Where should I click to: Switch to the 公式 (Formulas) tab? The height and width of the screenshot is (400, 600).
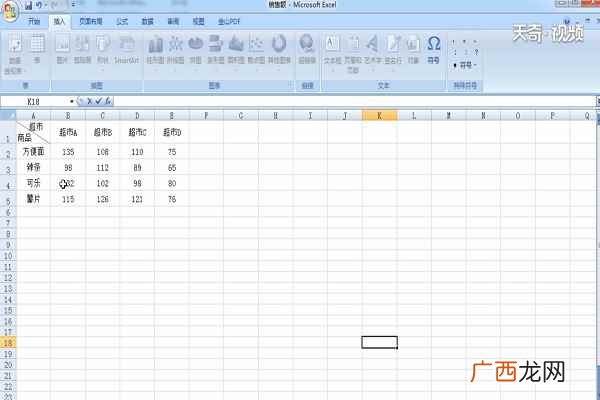122,21
